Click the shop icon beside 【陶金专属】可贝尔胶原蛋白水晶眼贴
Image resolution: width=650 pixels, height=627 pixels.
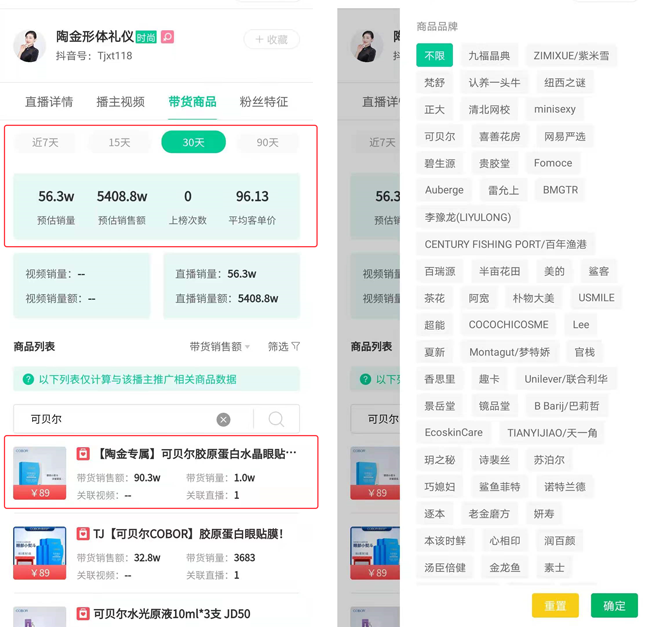point(83,454)
